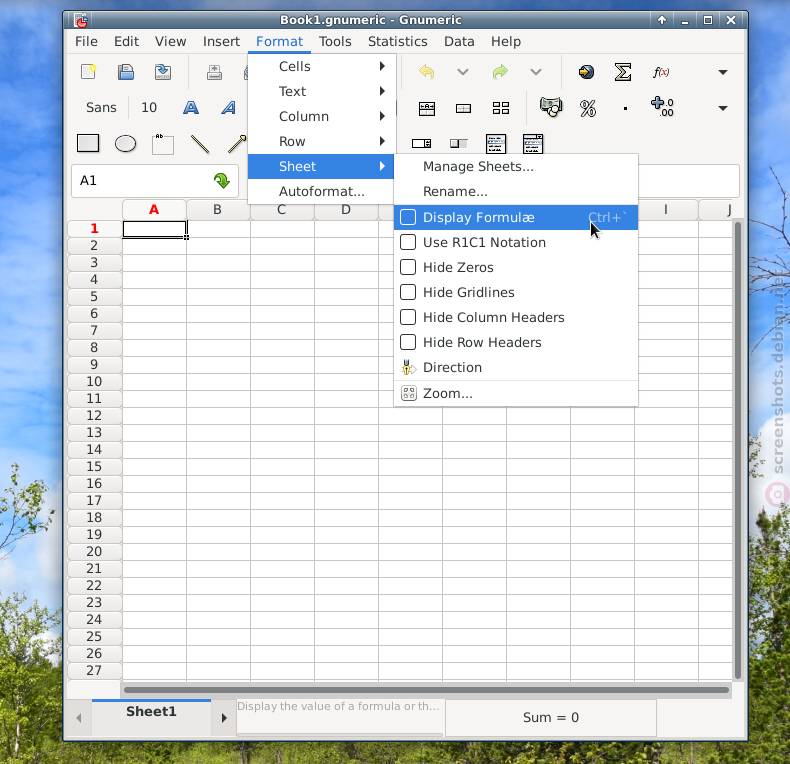Click the function f(x) icon
The image size is (790, 764).
pos(661,72)
